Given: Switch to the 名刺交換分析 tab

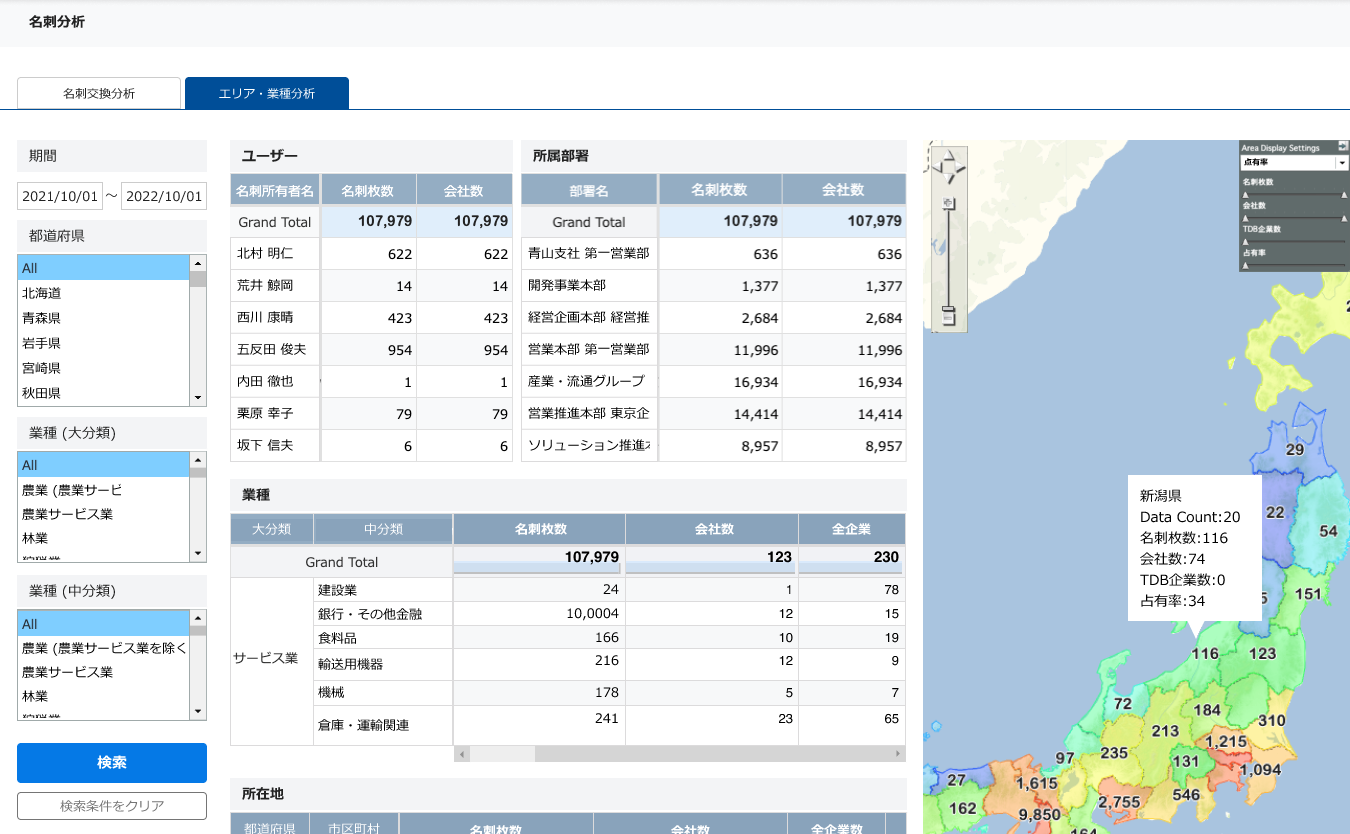Looking at the screenshot, I should (x=99, y=93).
